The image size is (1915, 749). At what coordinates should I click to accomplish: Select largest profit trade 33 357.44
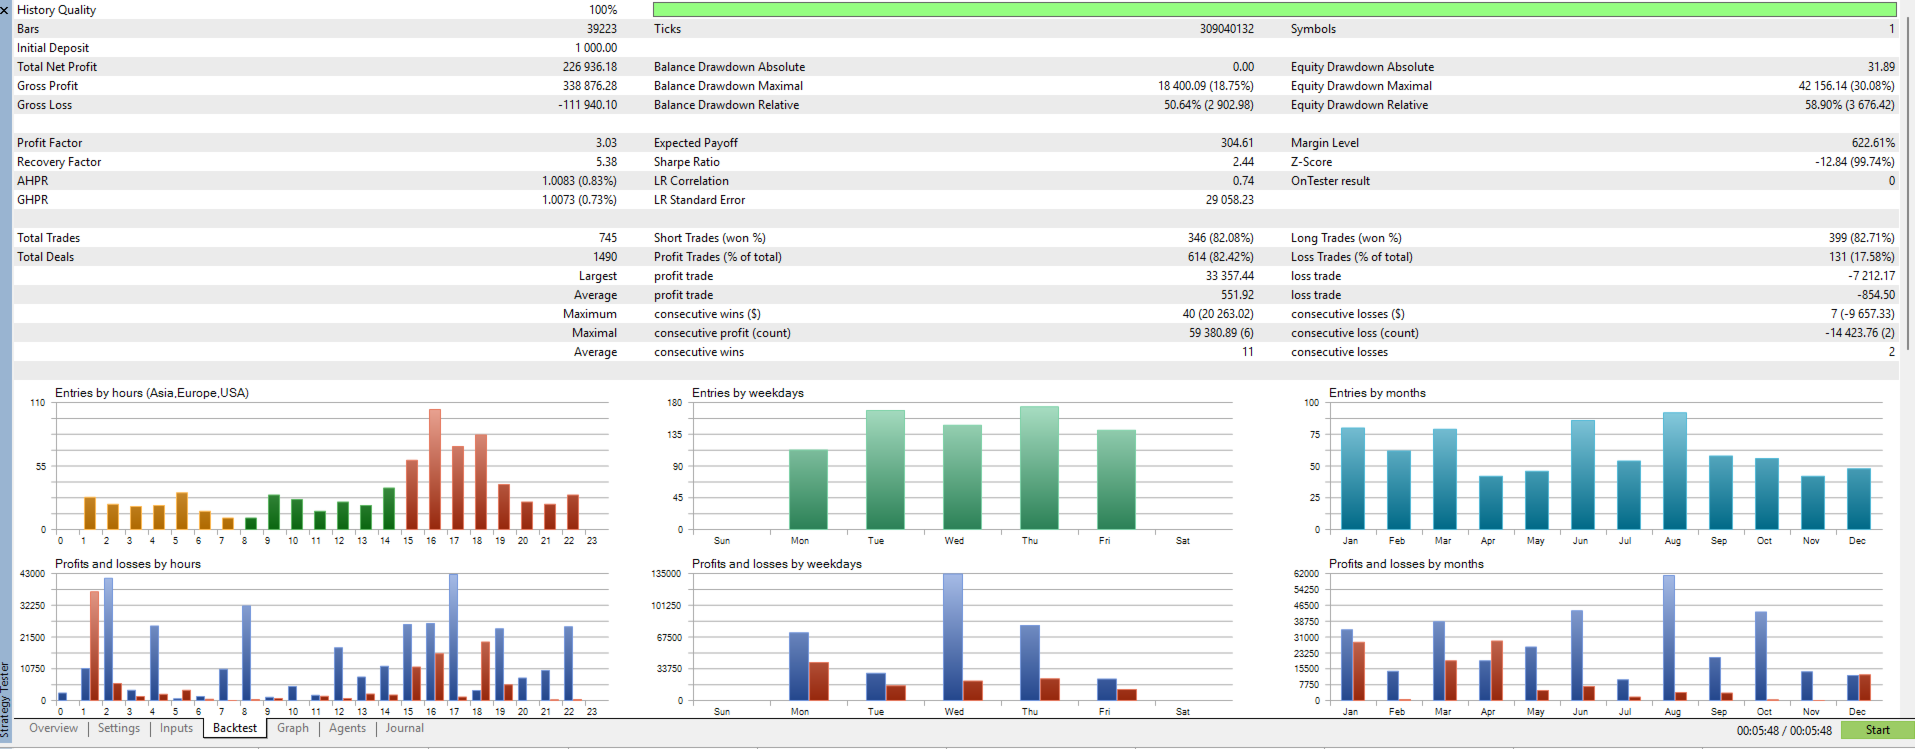[1230, 276]
